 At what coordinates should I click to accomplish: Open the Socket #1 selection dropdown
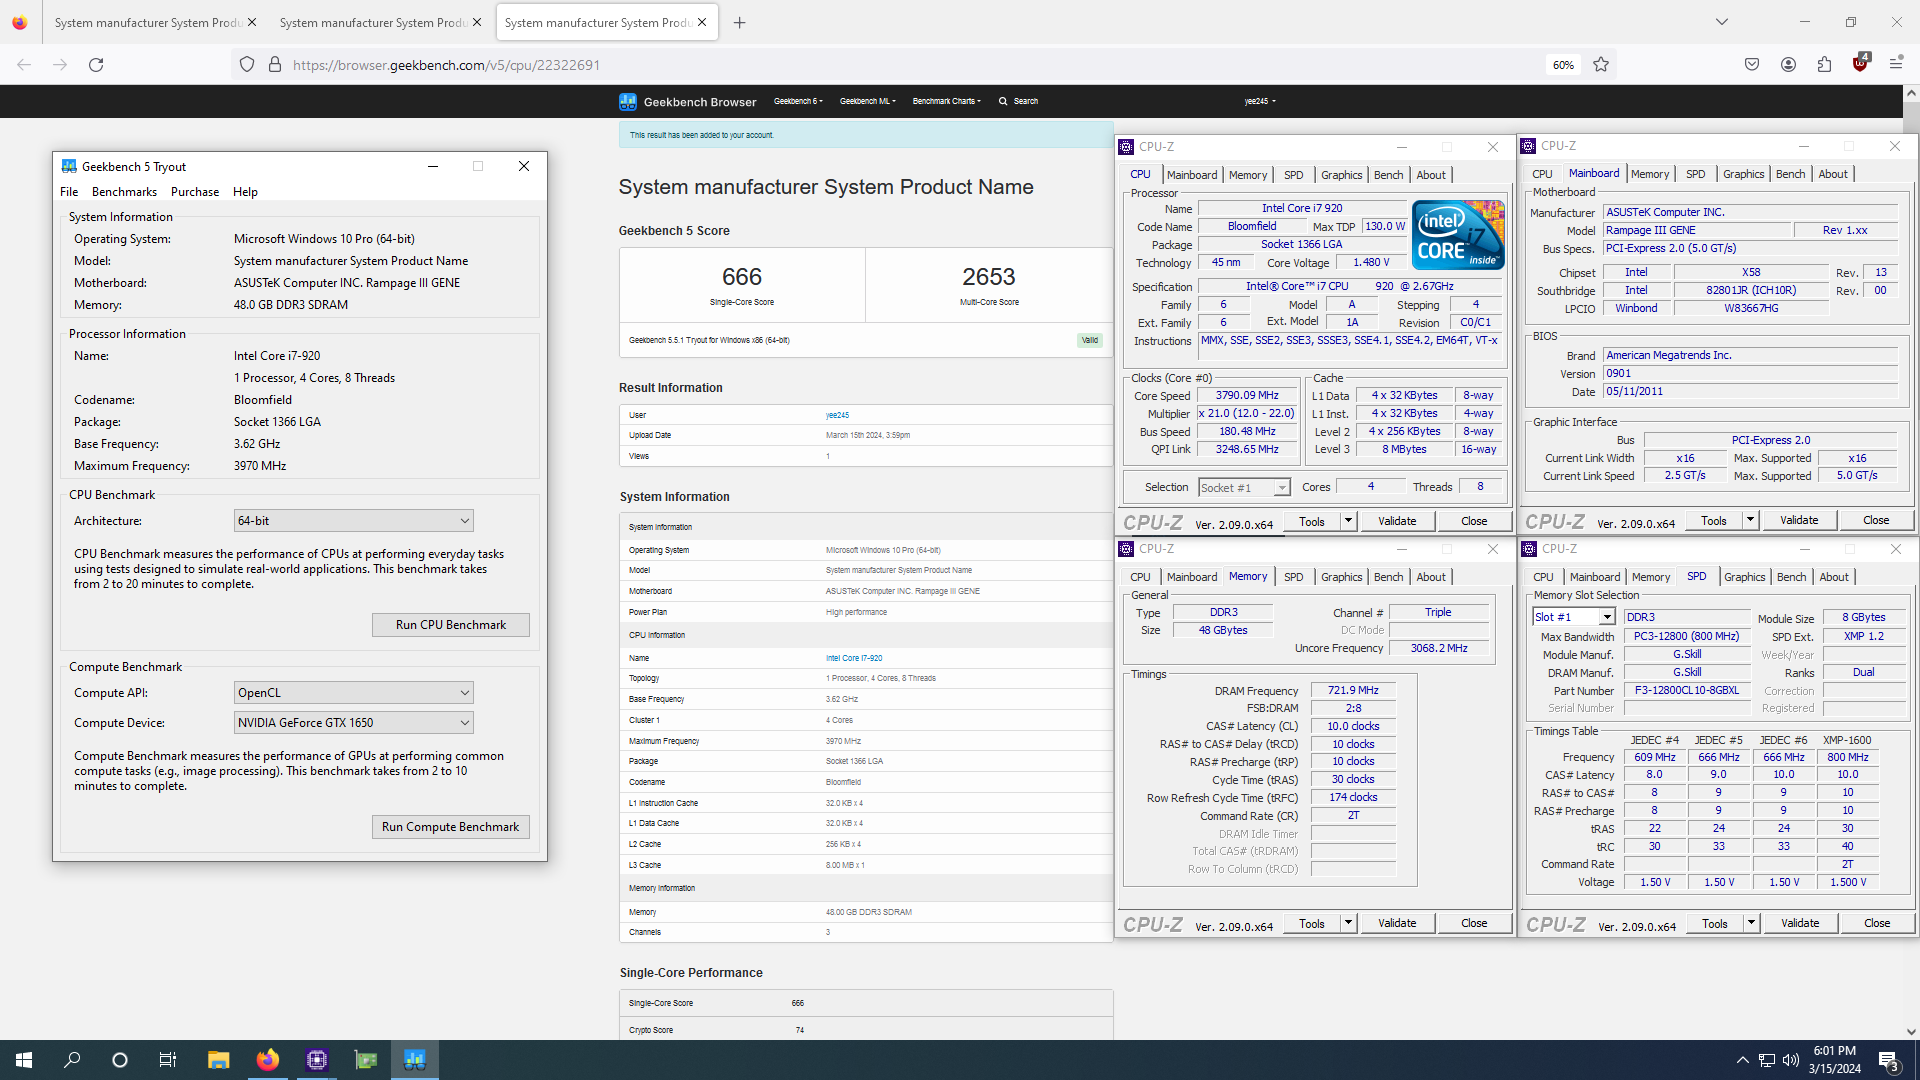click(1244, 488)
